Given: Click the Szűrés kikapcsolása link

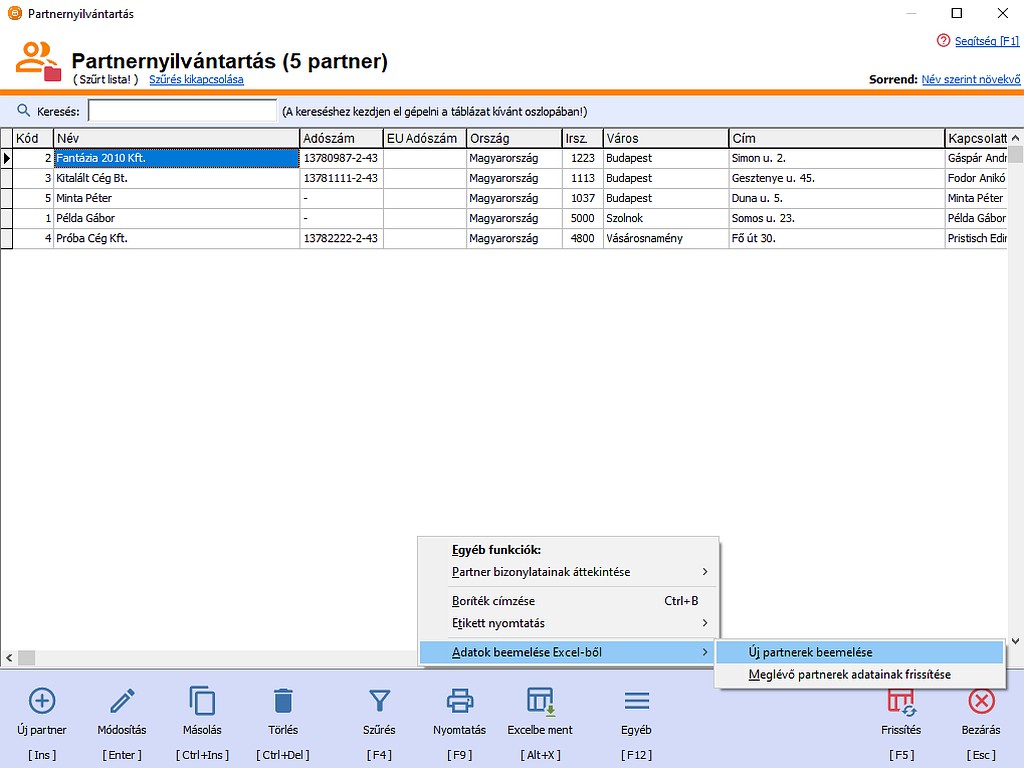Looking at the screenshot, I should 196,80.
